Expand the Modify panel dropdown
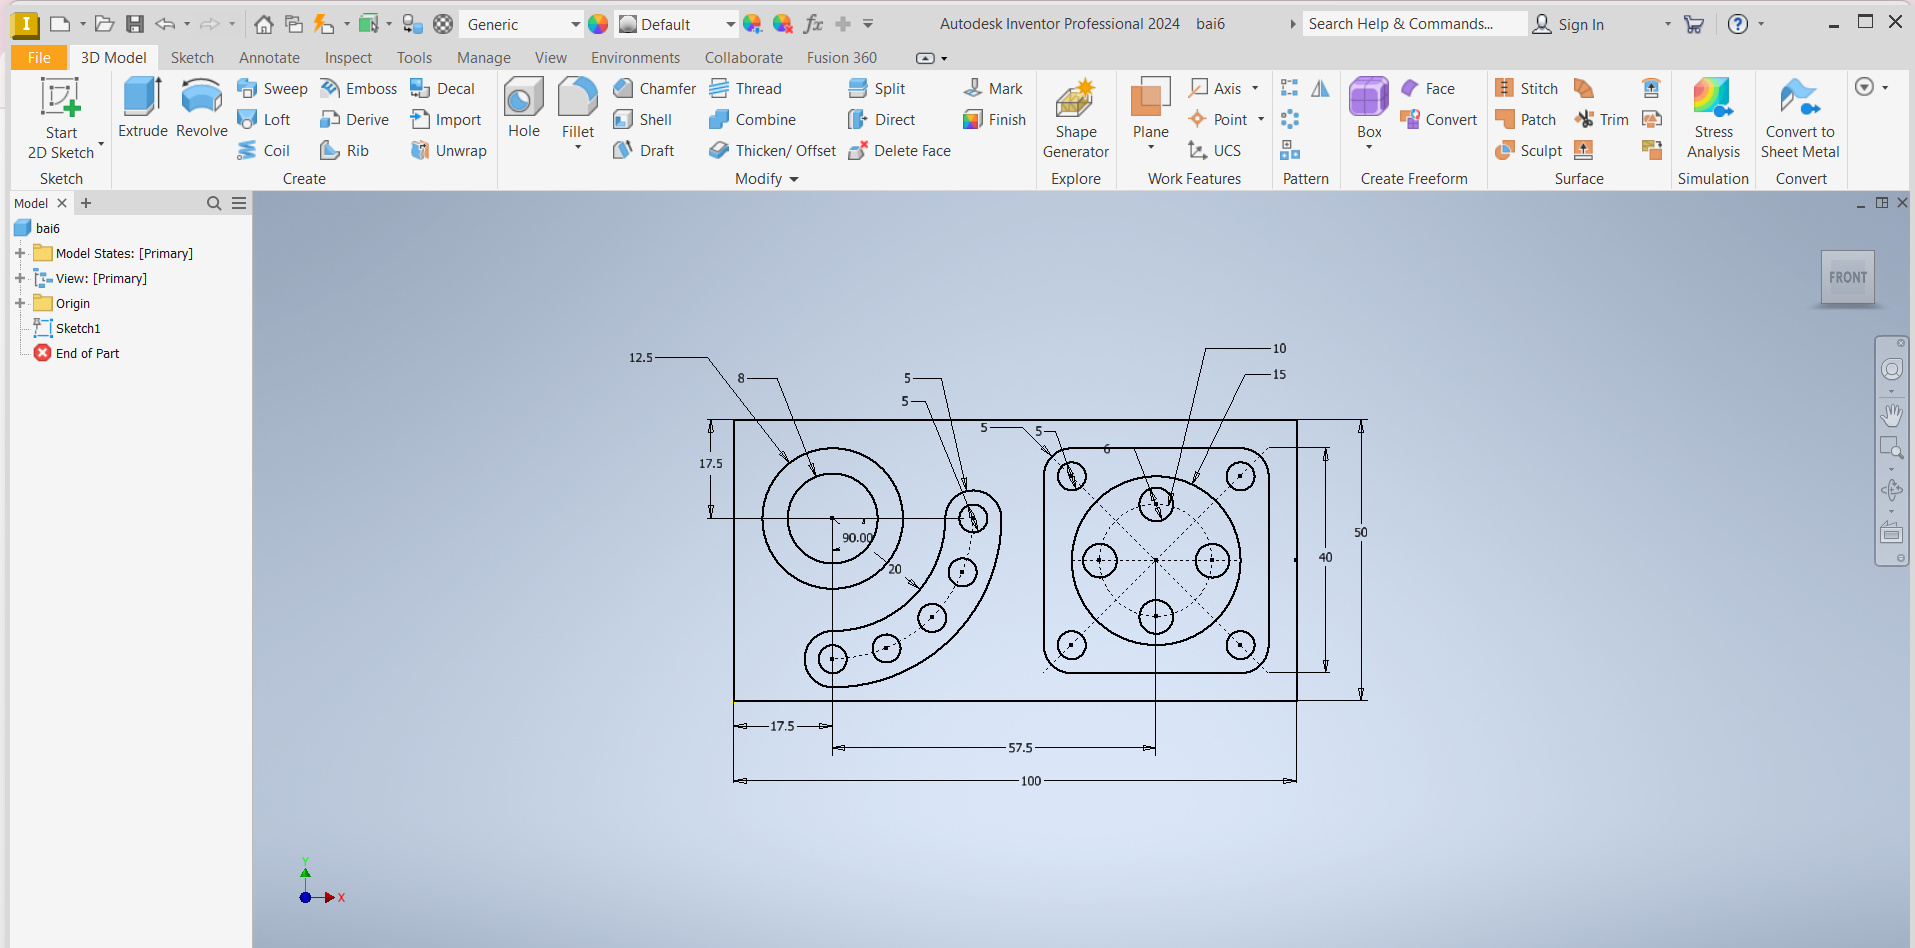Viewport: 1915px width, 948px height. 794,179
